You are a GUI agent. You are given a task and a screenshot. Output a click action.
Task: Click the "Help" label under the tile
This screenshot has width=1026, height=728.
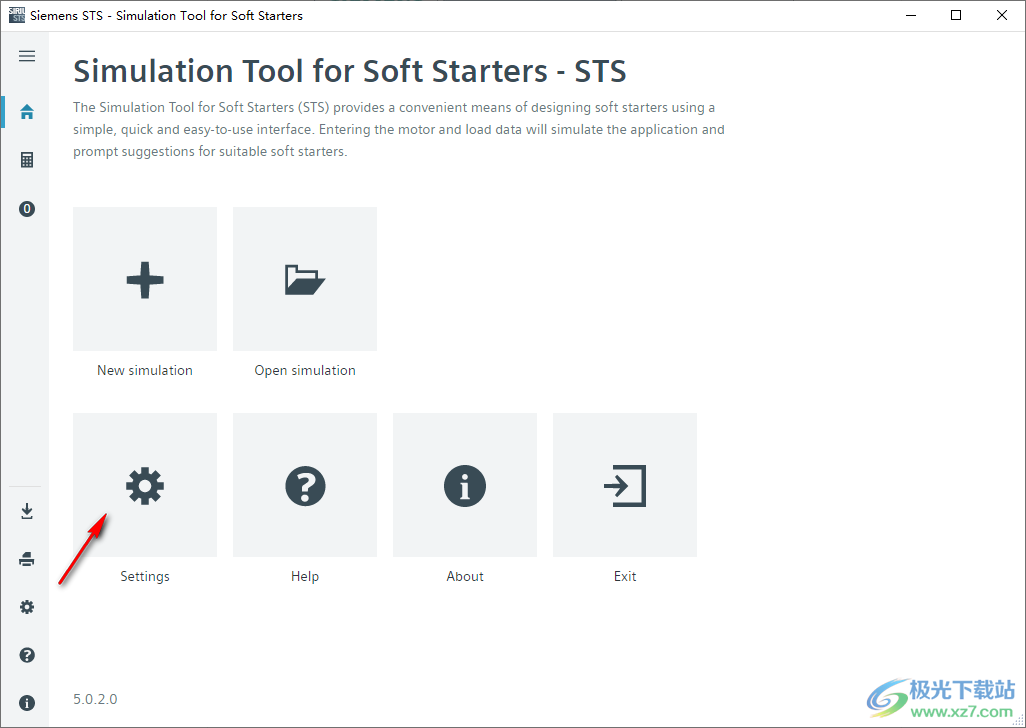(x=305, y=576)
